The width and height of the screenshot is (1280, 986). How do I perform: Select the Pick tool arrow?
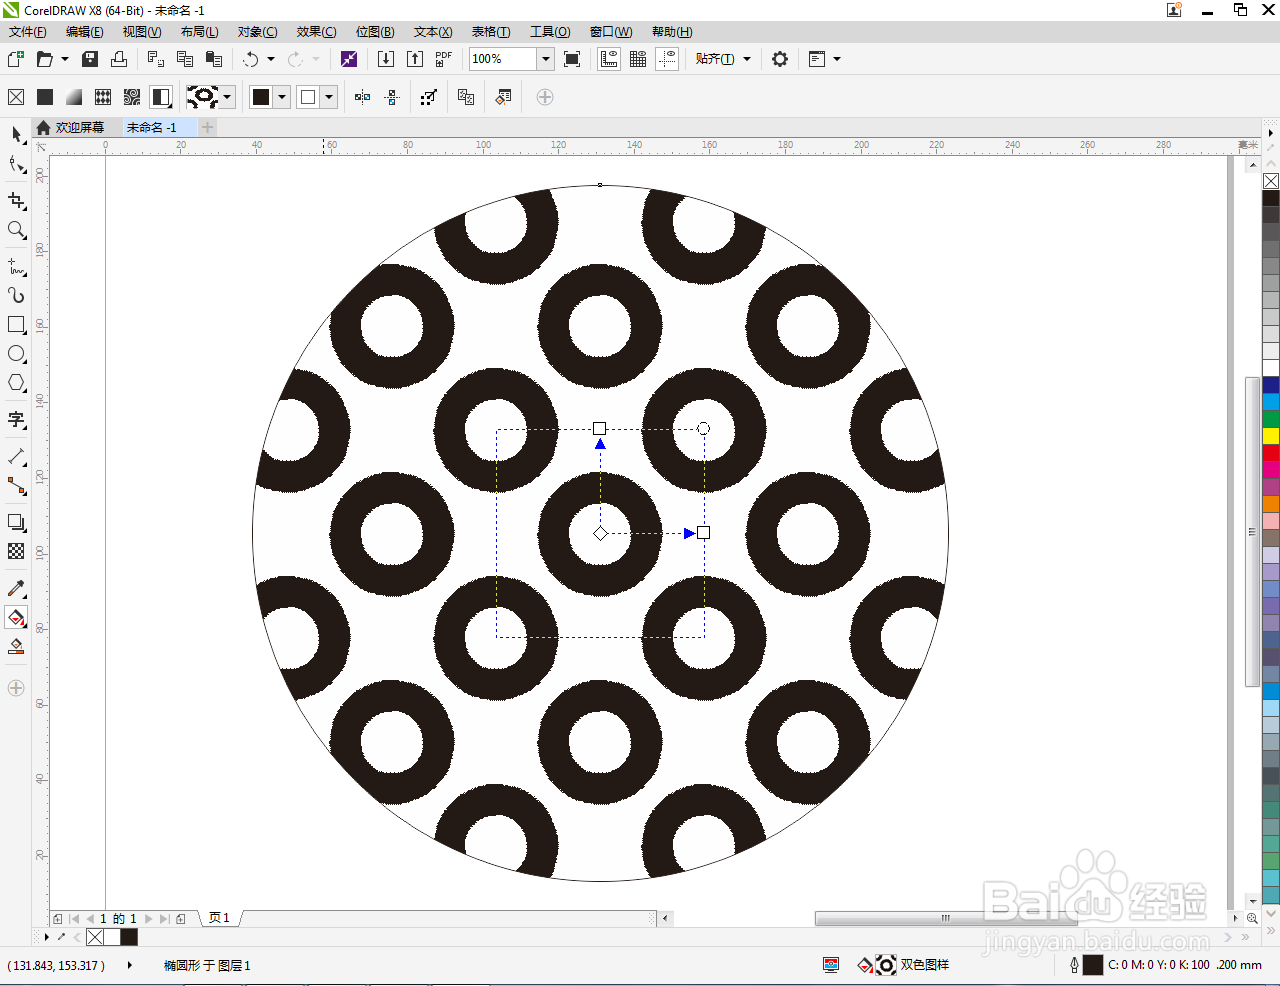coord(16,134)
